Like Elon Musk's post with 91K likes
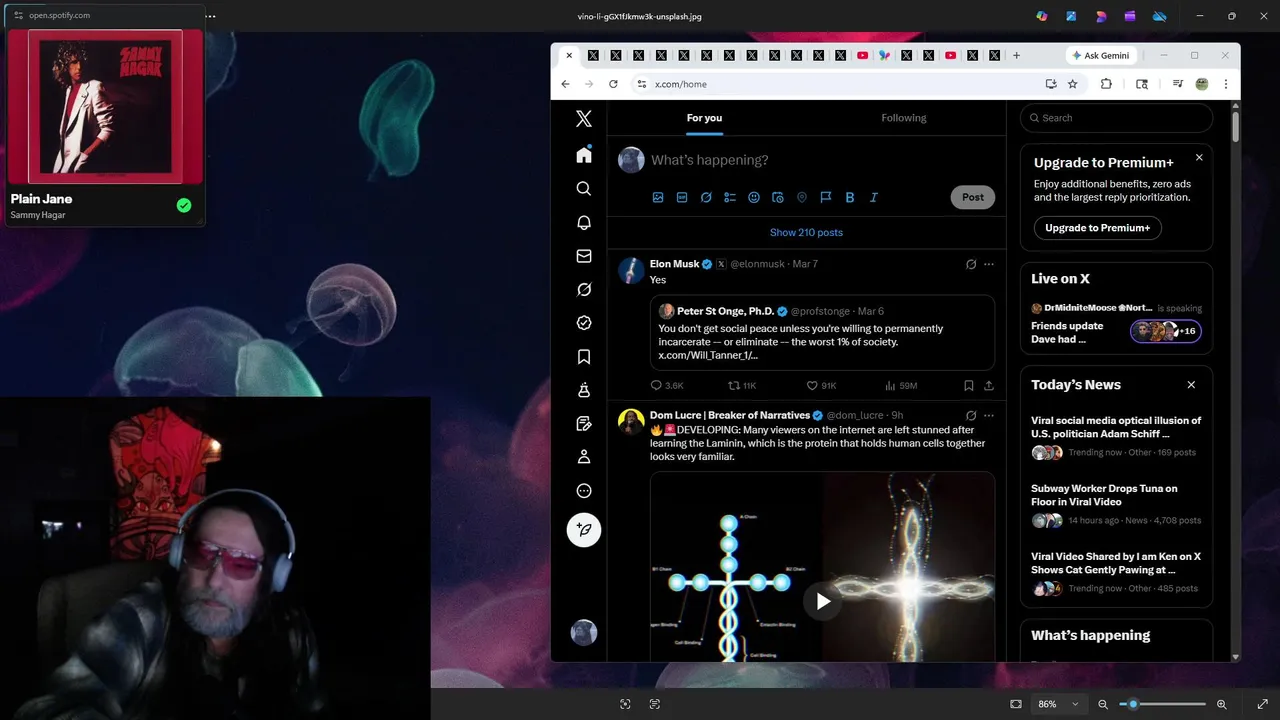This screenshot has height=720, width=1280. click(x=821, y=385)
